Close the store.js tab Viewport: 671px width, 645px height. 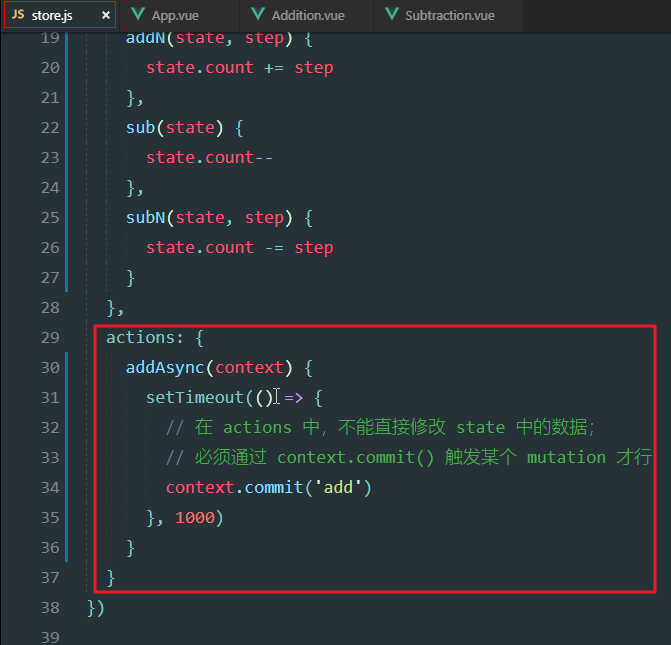(x=106, y=15)
